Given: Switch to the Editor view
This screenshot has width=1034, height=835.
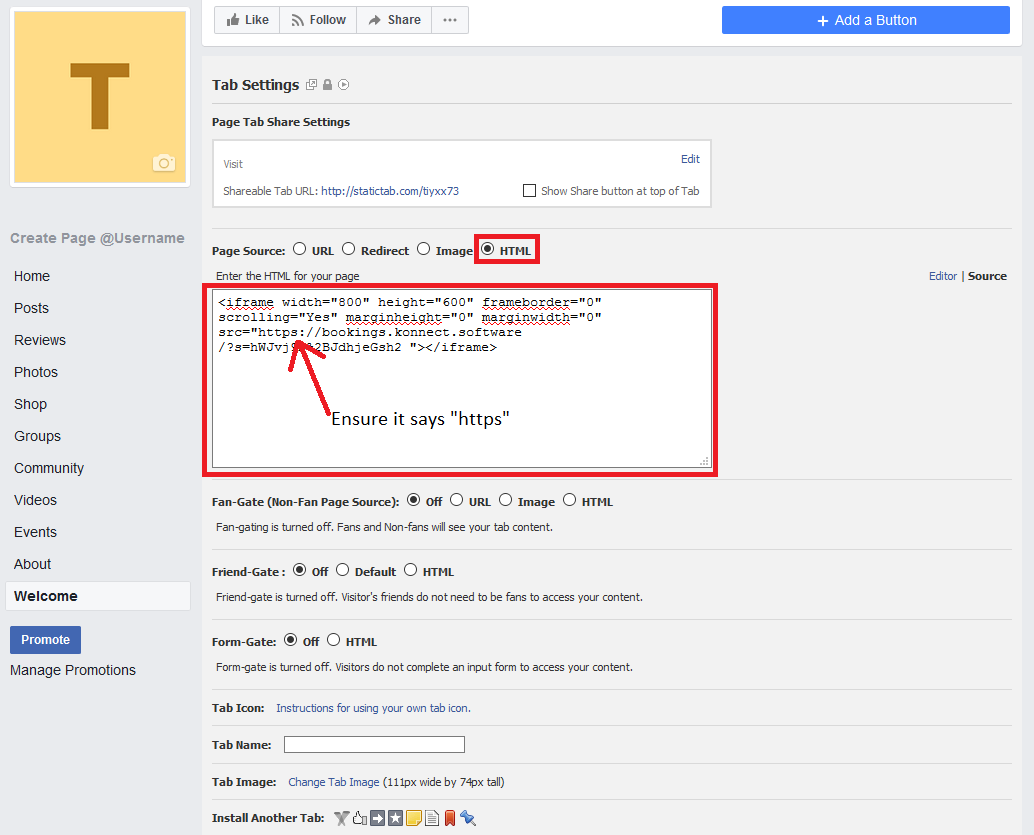Looking at the screenshot, I should tap(942, 275).
